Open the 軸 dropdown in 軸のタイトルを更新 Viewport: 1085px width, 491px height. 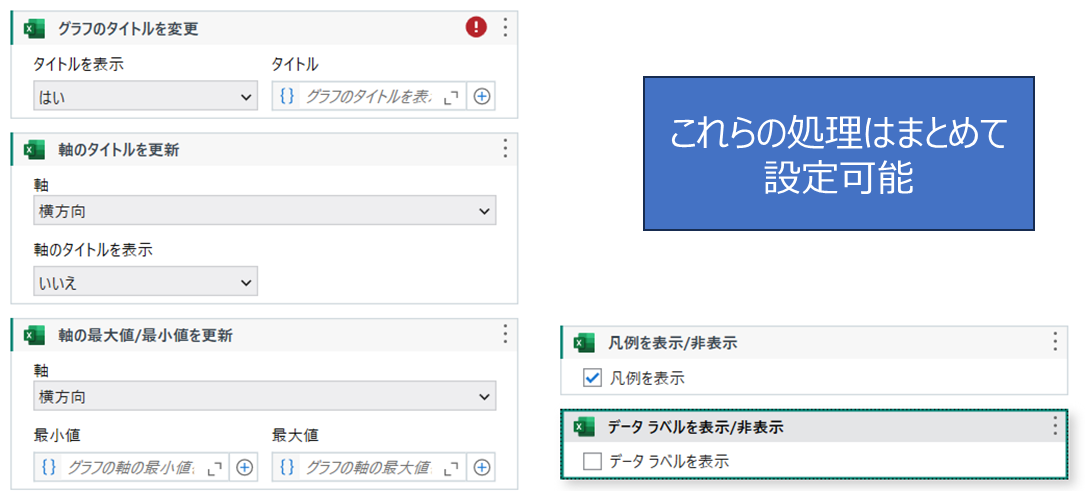point(264,211)
